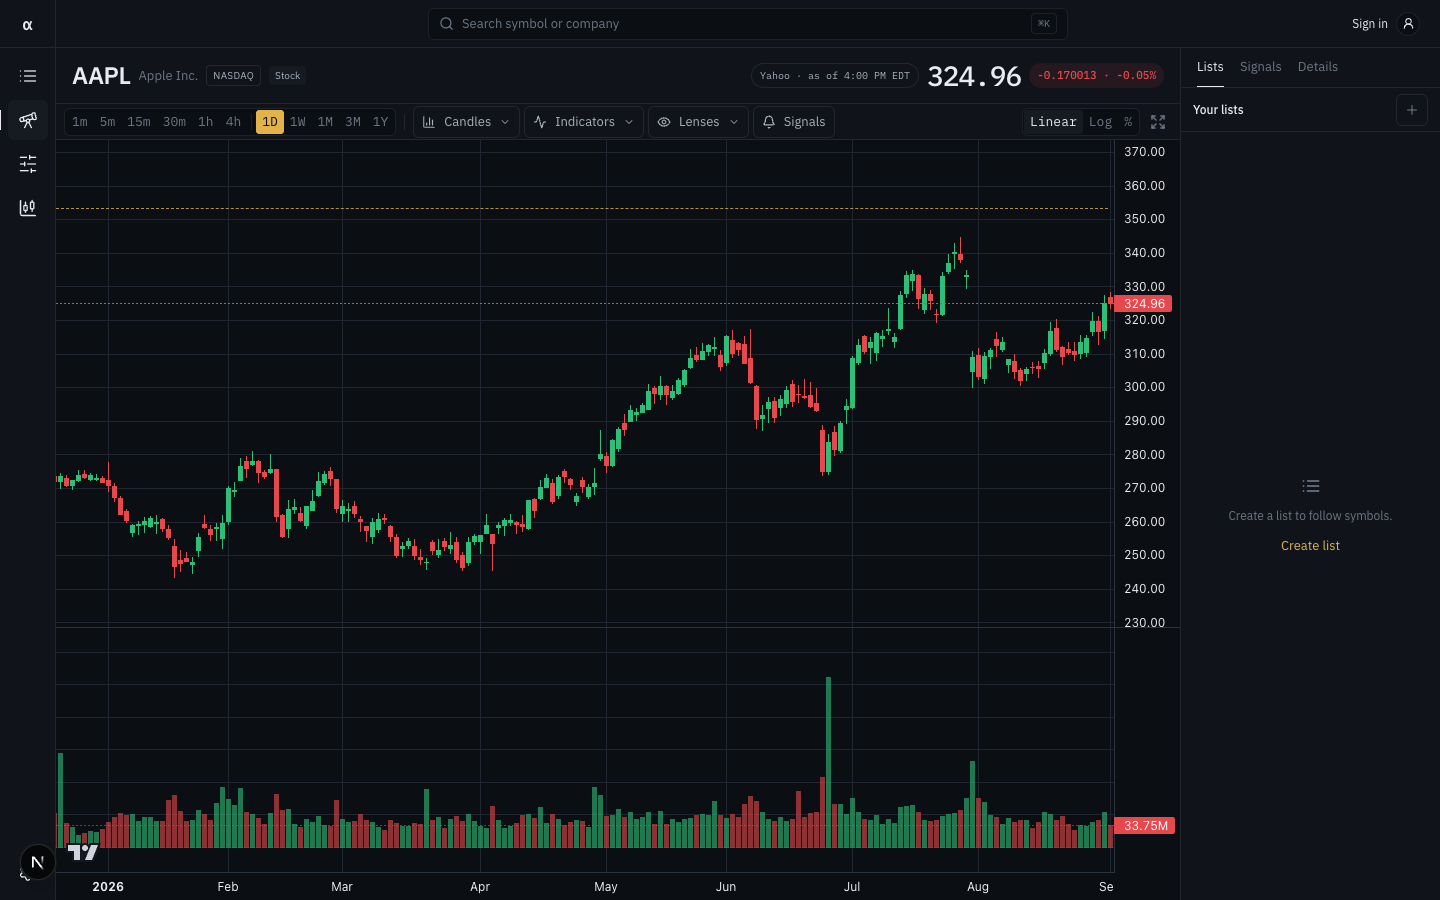Click the 2026 label on time axis
1440x900 pixels.
coord(108,887)
